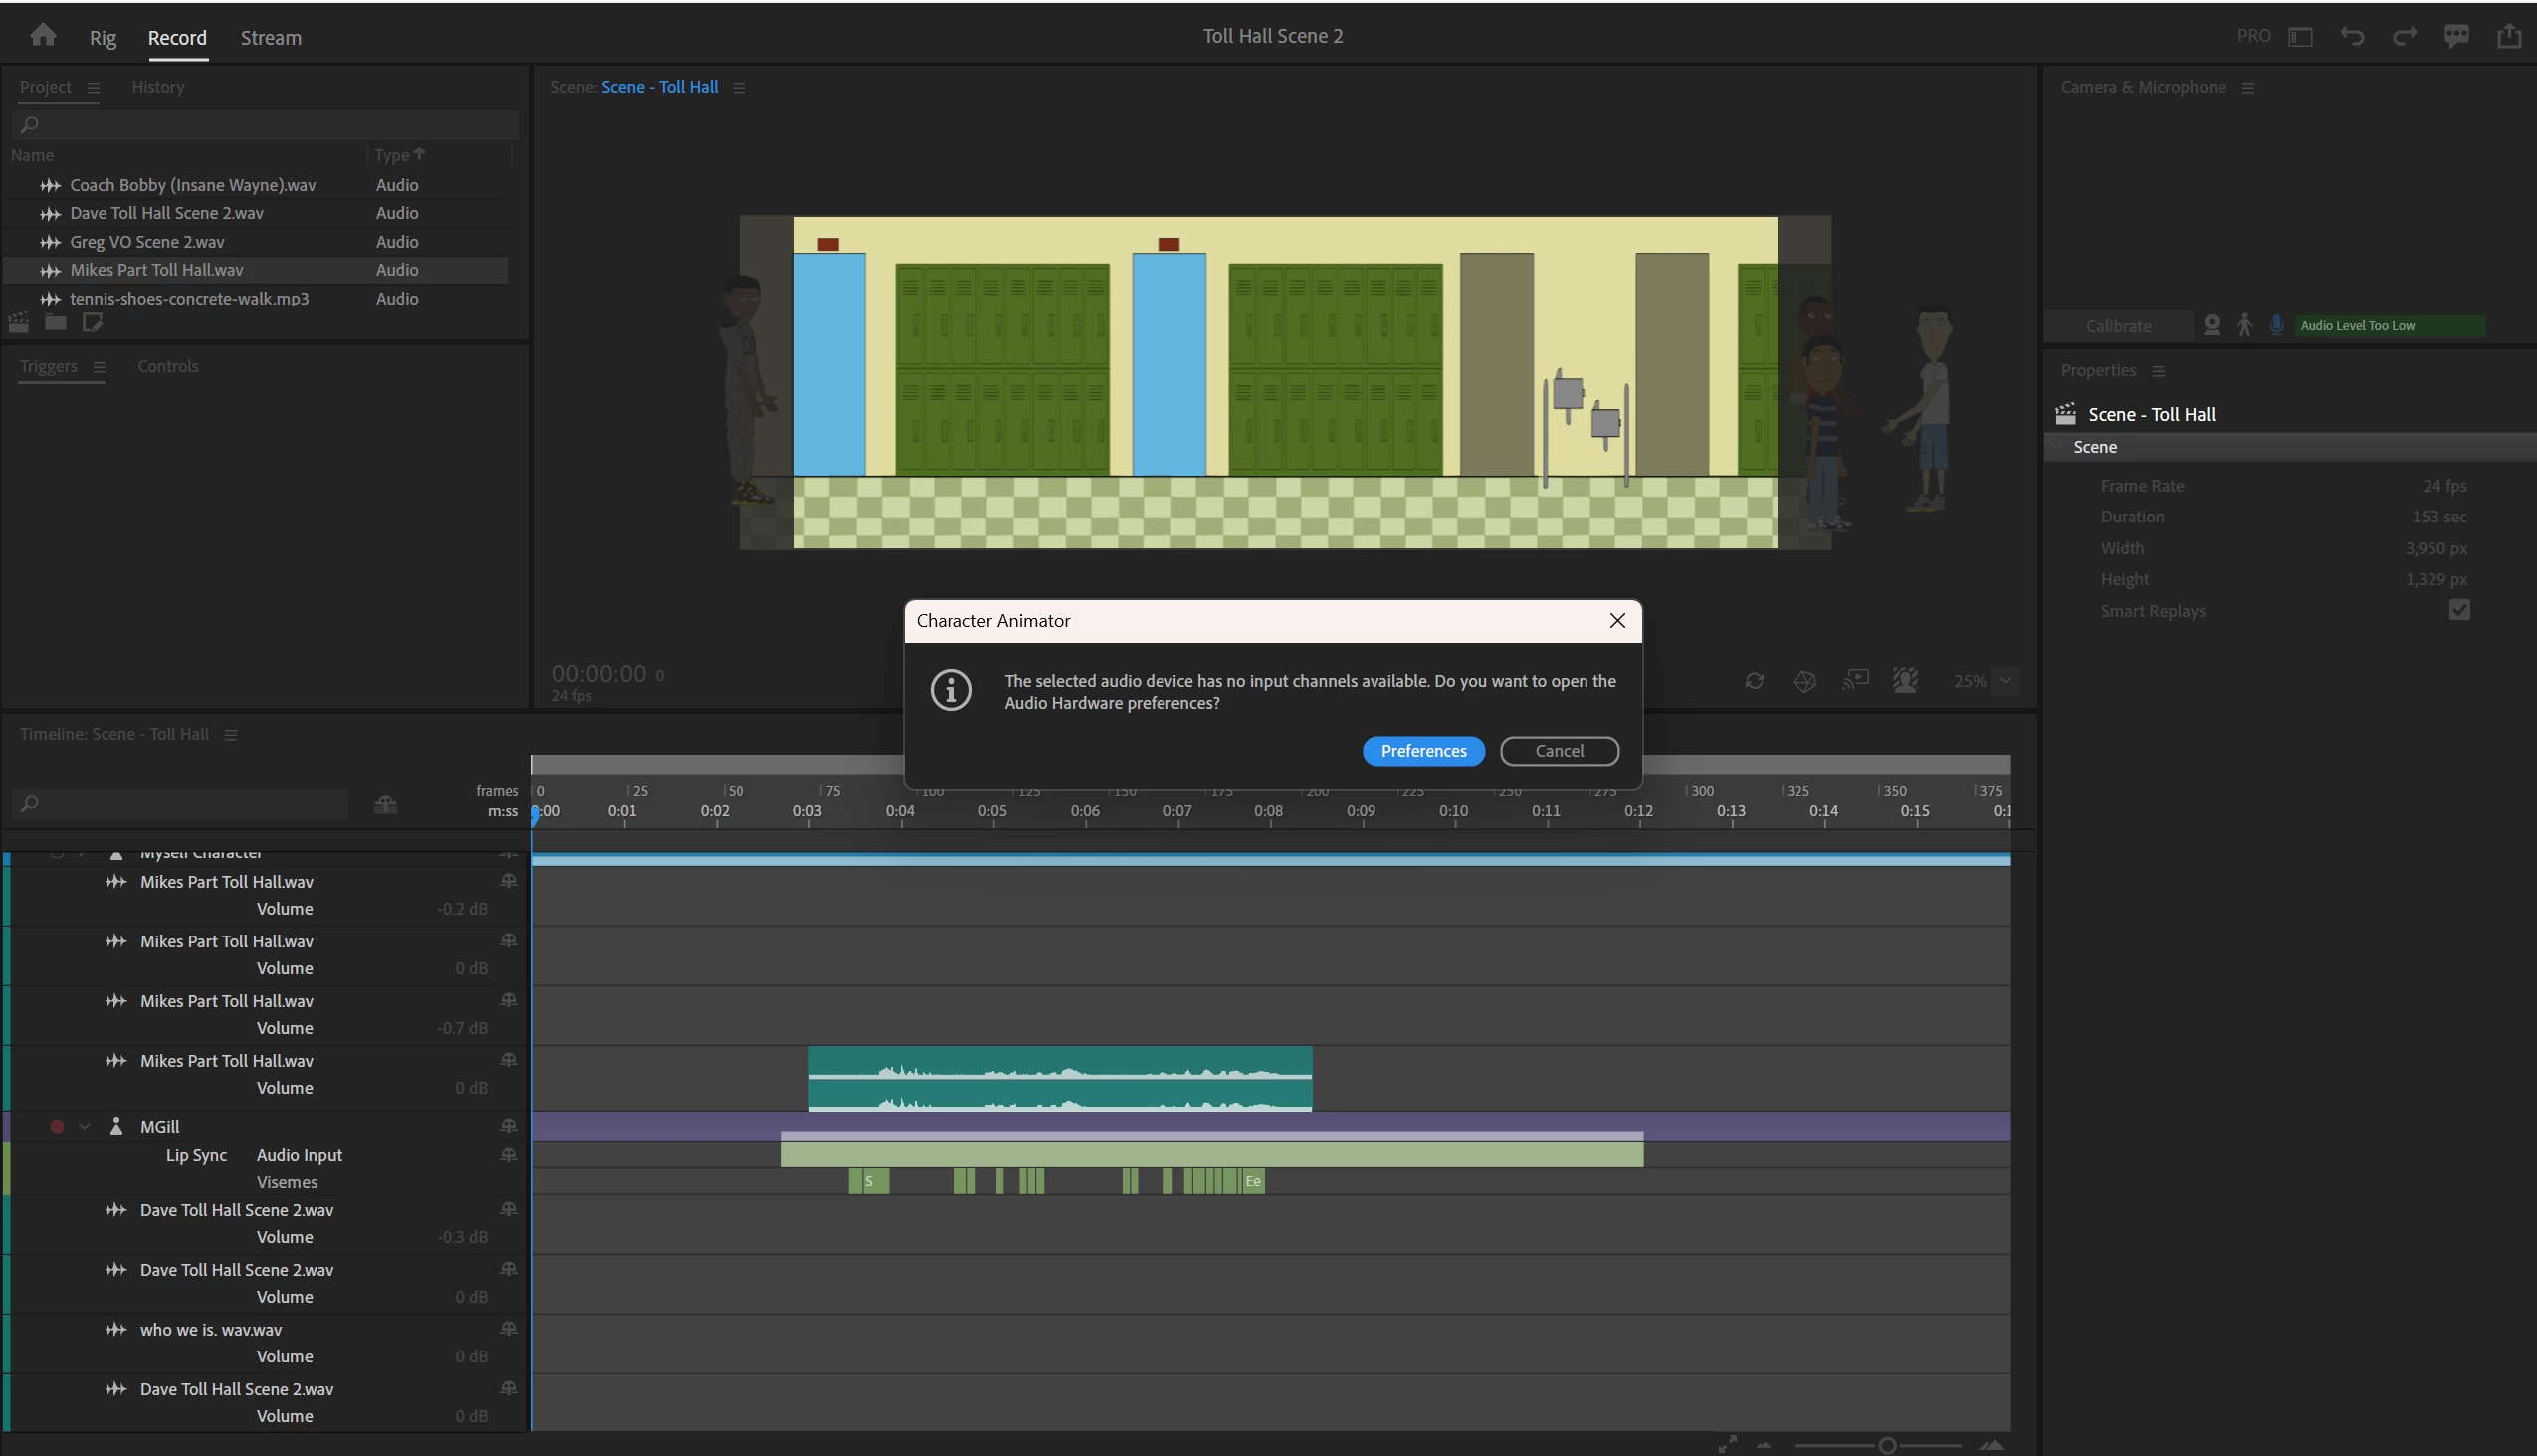Select Greg VO Scene 2.wav project item
This screenshot has width=2537, height=1456.
[147, 242]
